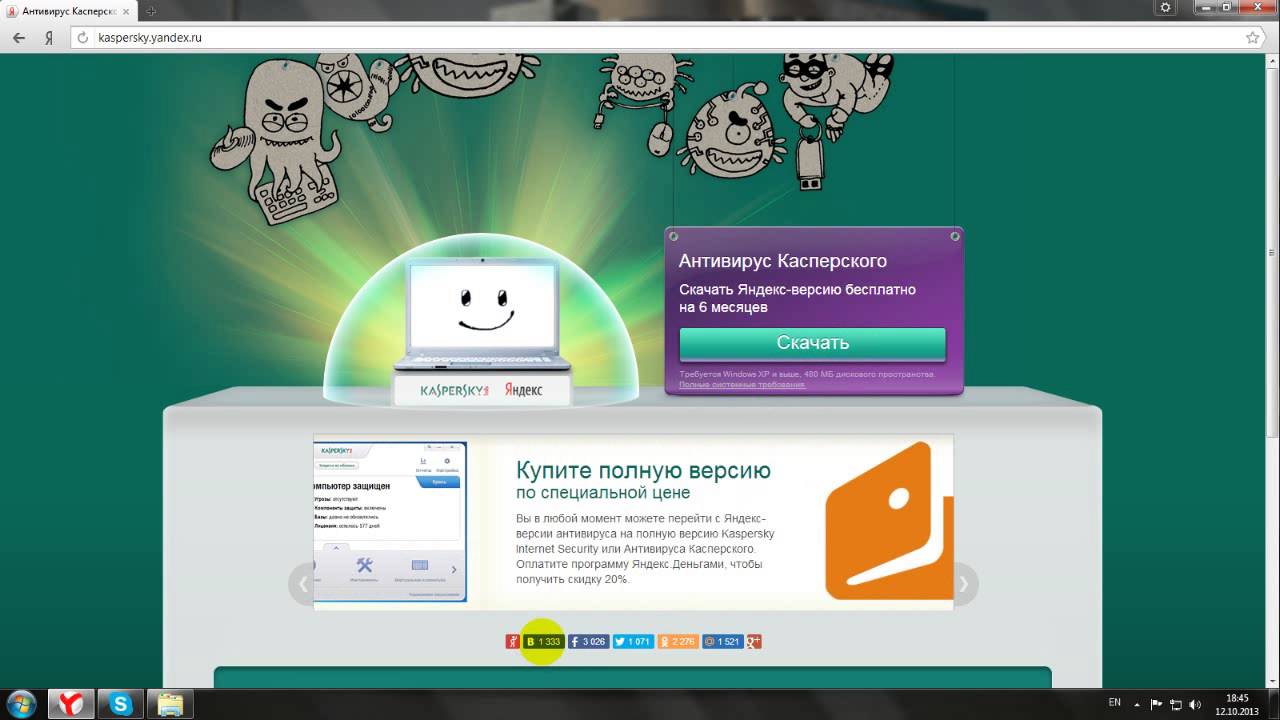This screenshot has width=1280, height=720.
Task: Open the volume speaker tray icon
Action: pos(1195,704)
